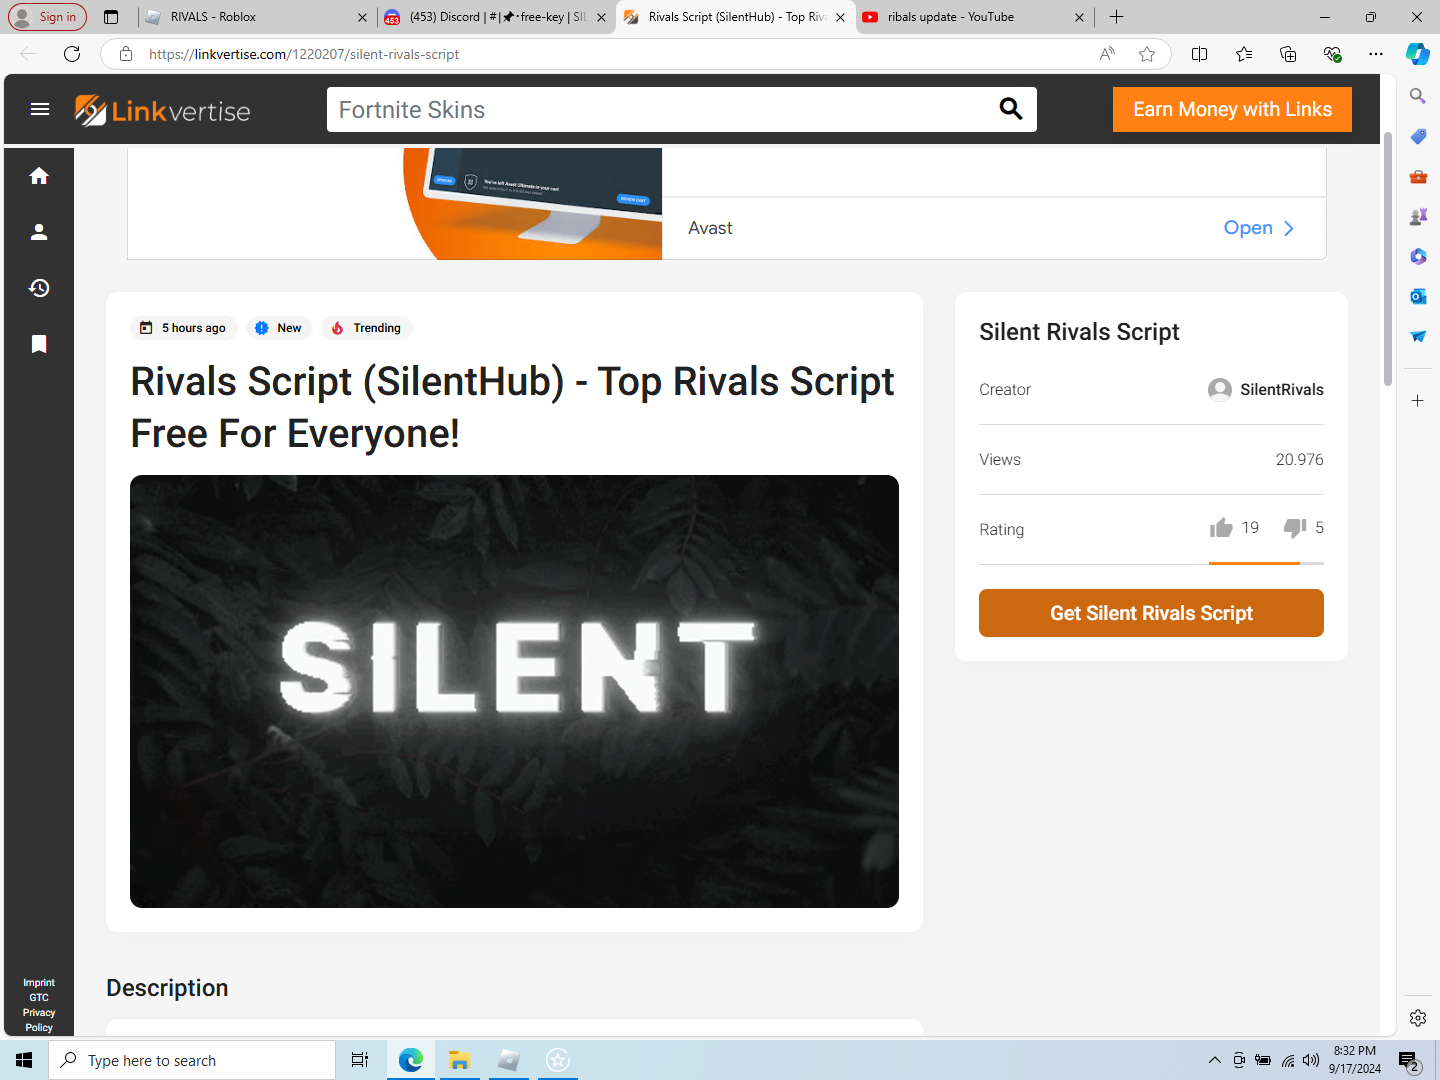Close the ribals update YouTube tab
The width and height of the screenshot is (1440, 1080).
(1079, 17)
